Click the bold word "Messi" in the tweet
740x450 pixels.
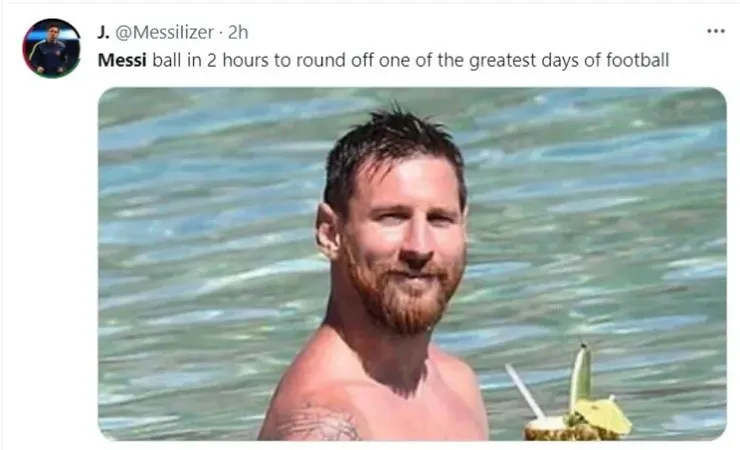[122, 60]
